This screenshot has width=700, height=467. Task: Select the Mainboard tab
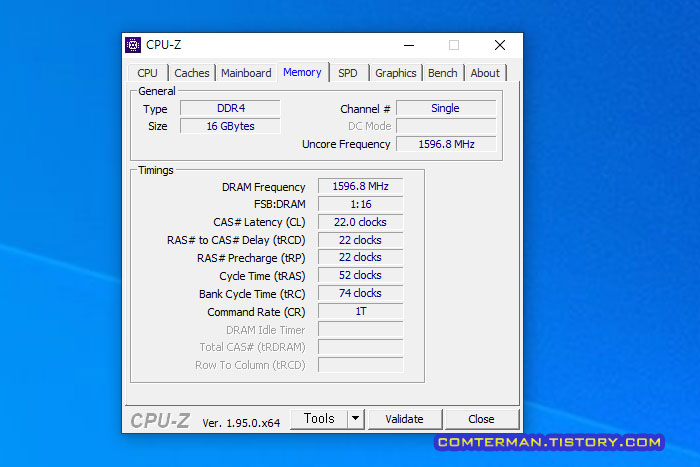click(246, 73)
